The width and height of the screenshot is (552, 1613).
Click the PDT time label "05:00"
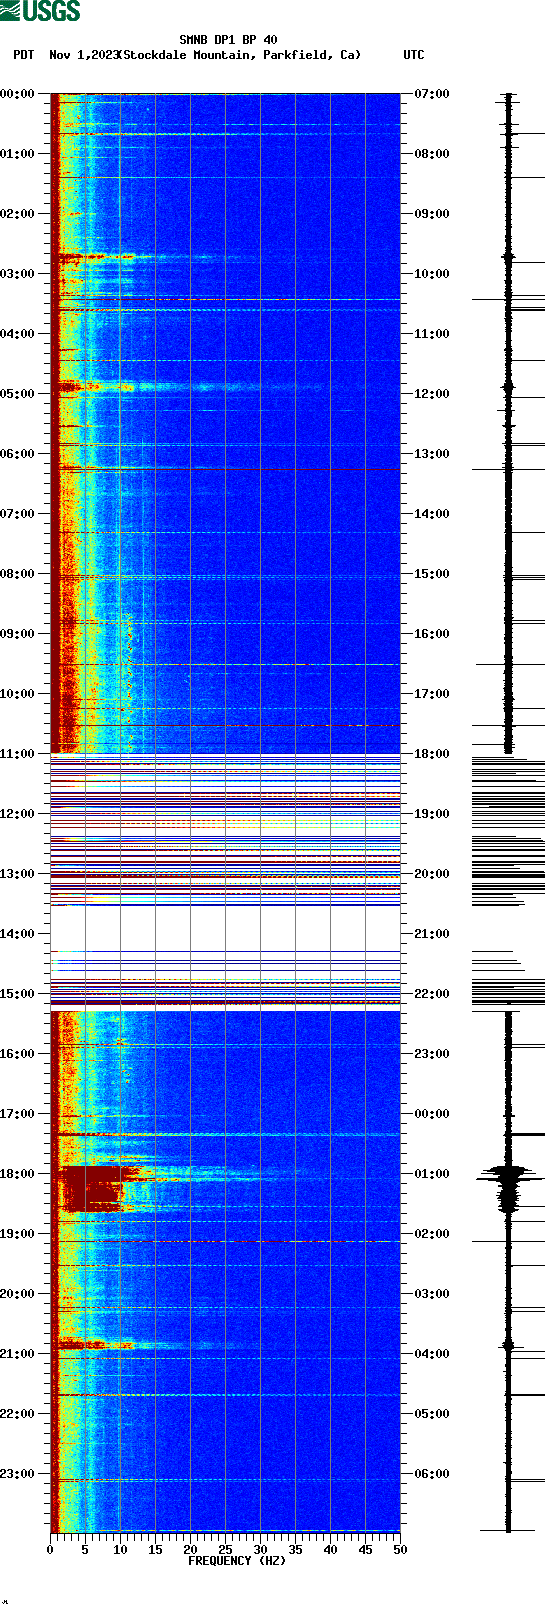[17, 394]
